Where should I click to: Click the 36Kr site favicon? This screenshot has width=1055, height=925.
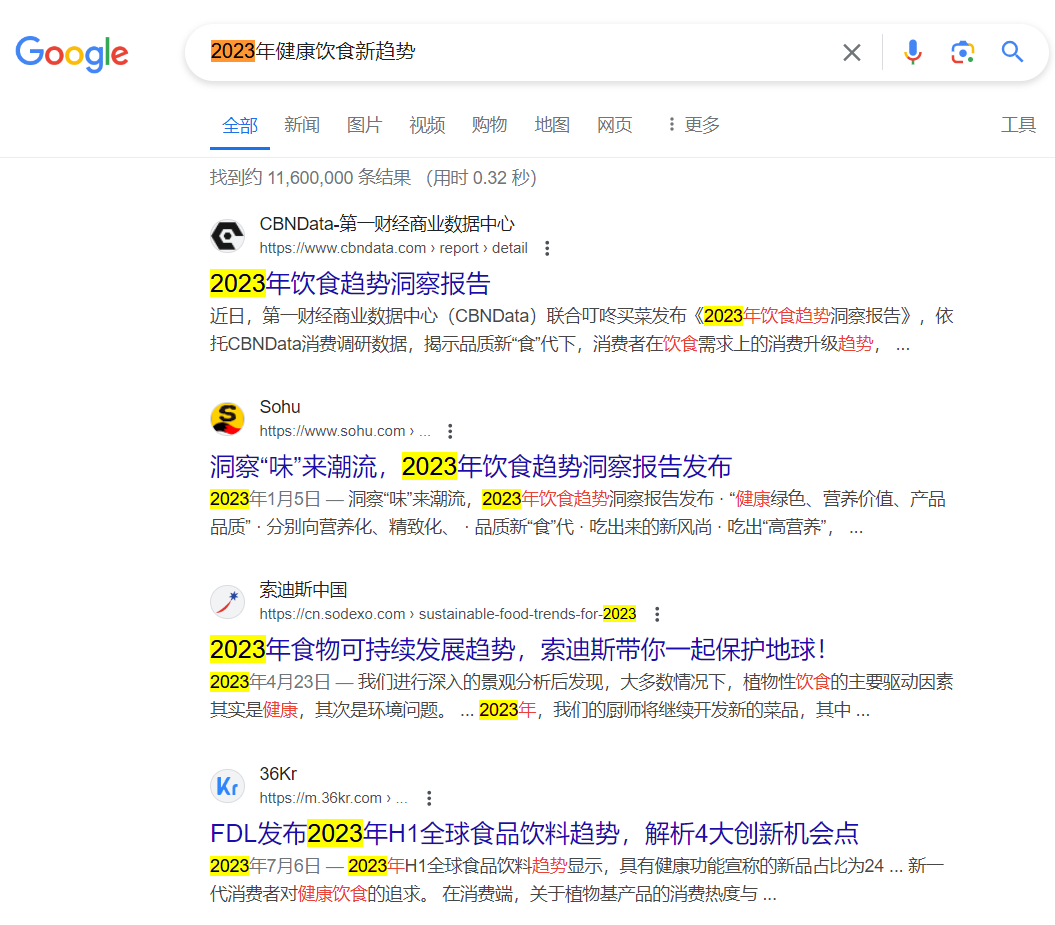click(x=228, y=786)
